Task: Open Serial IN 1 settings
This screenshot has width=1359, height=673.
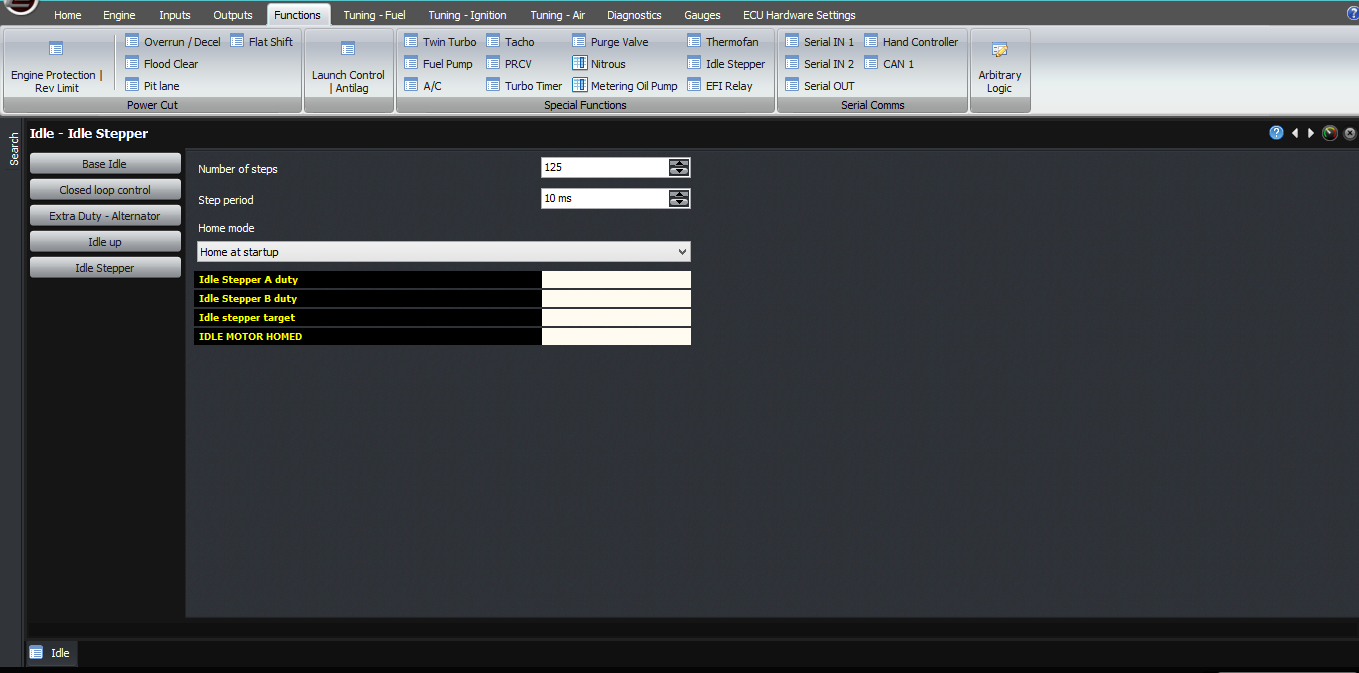Action: 819,42
